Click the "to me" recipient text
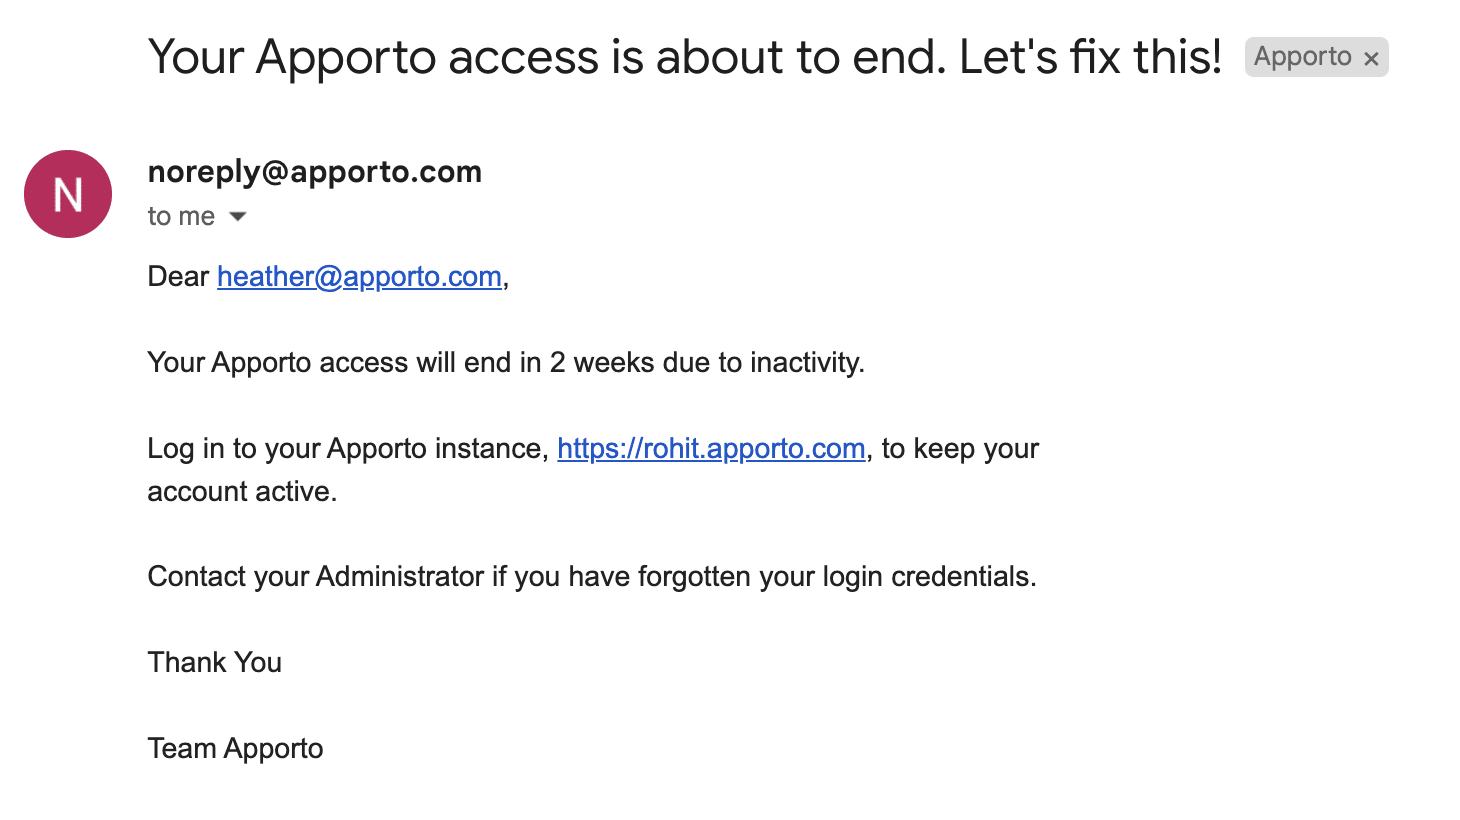This screenshot has width=1460, height=820. point(181,216)
